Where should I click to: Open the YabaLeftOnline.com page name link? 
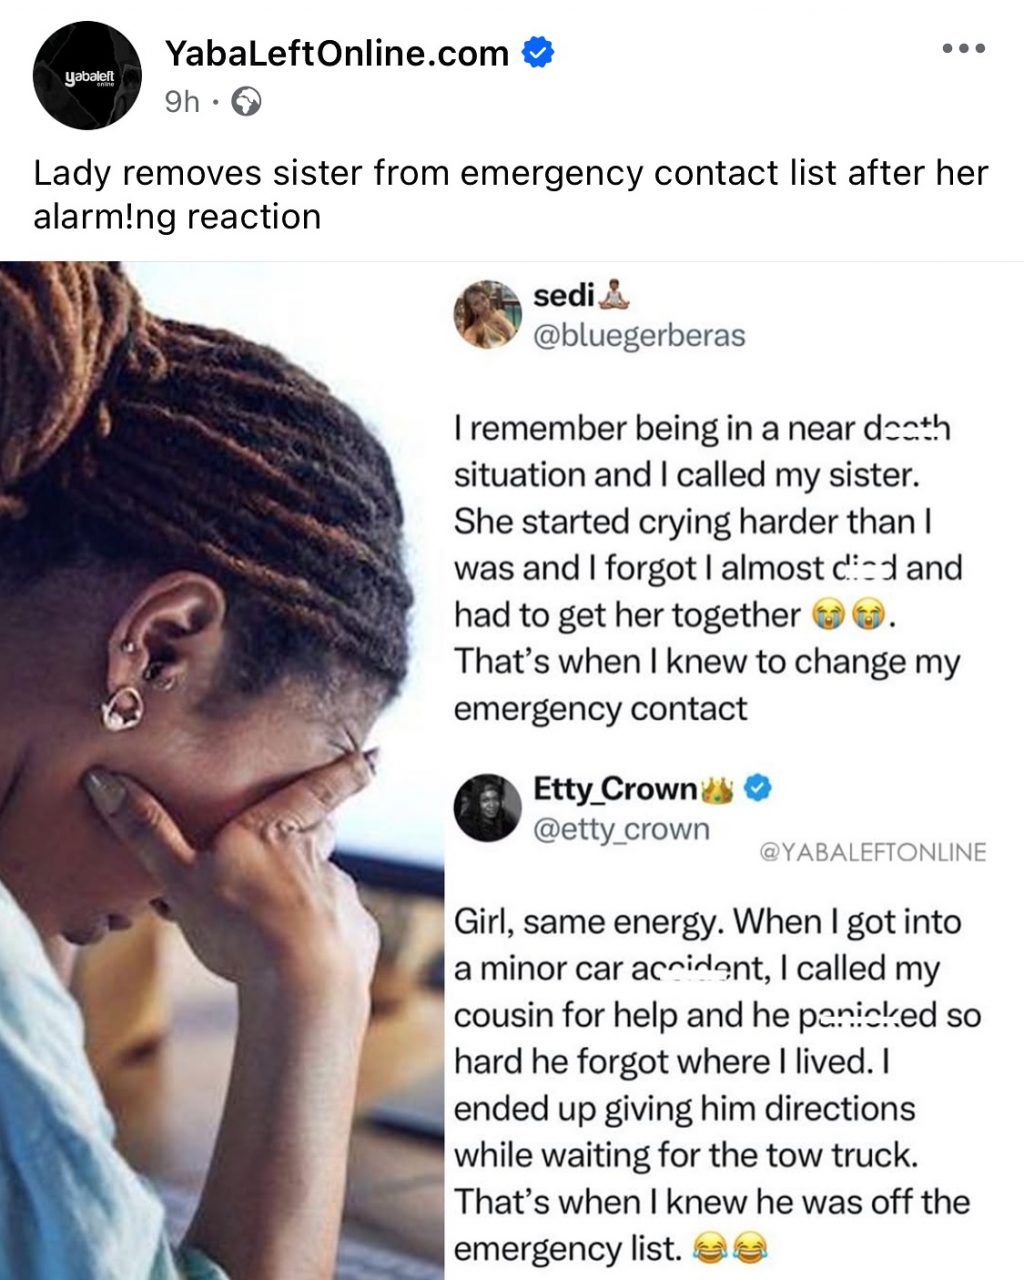(336, 53)
